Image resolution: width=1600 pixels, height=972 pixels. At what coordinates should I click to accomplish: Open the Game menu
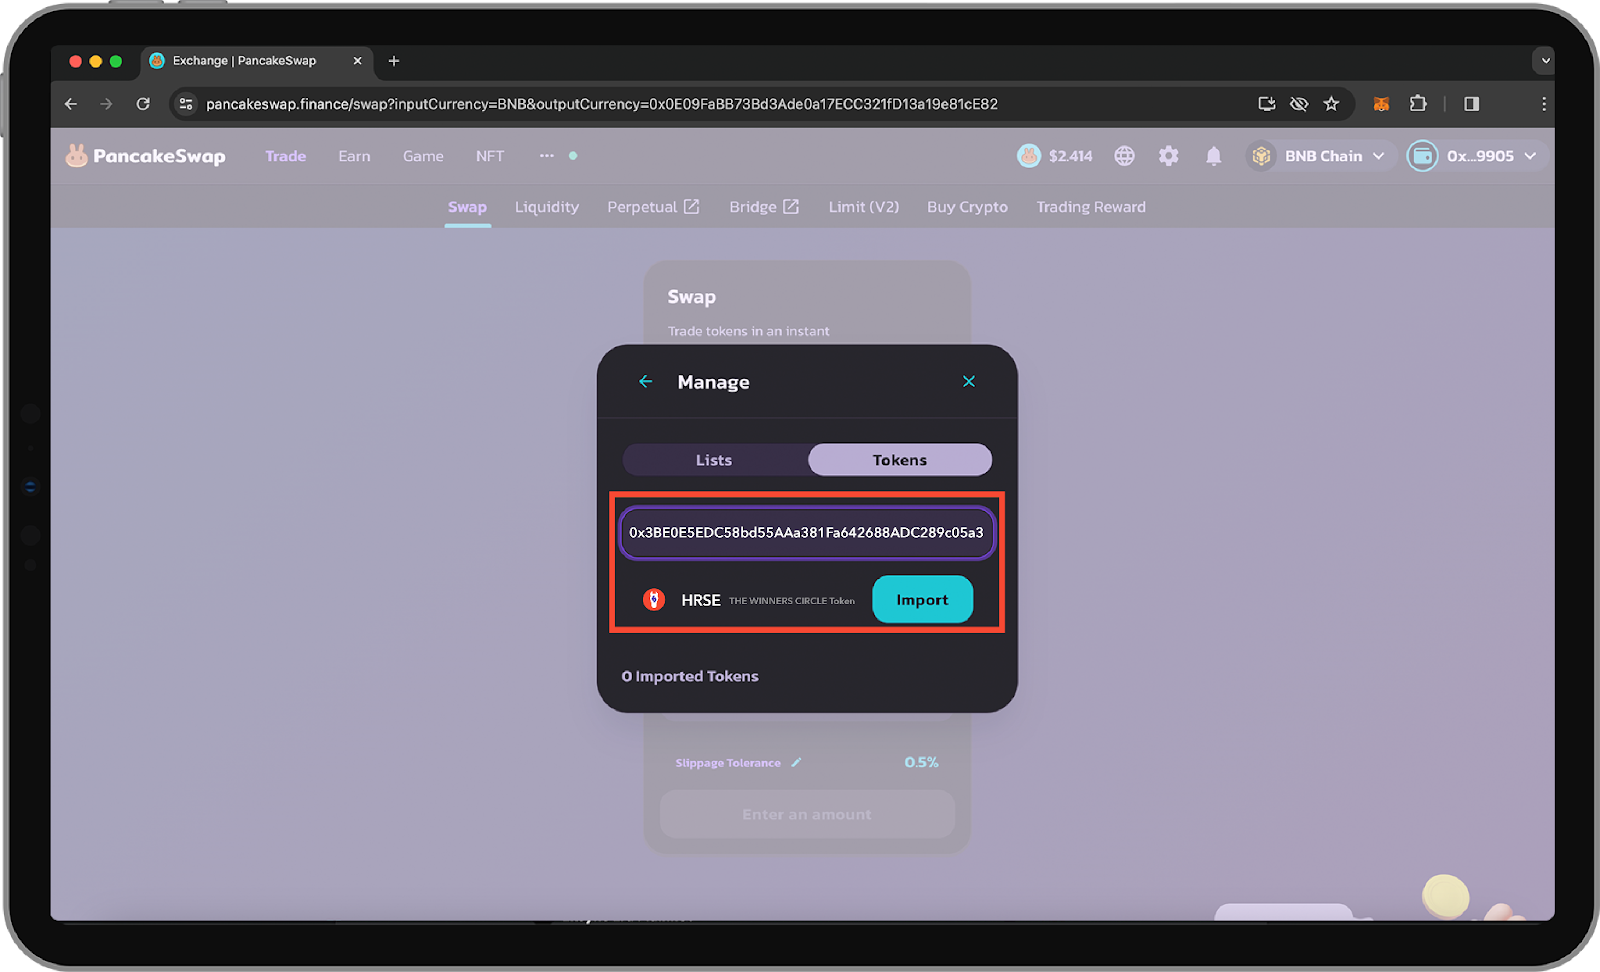click(423, 156)
